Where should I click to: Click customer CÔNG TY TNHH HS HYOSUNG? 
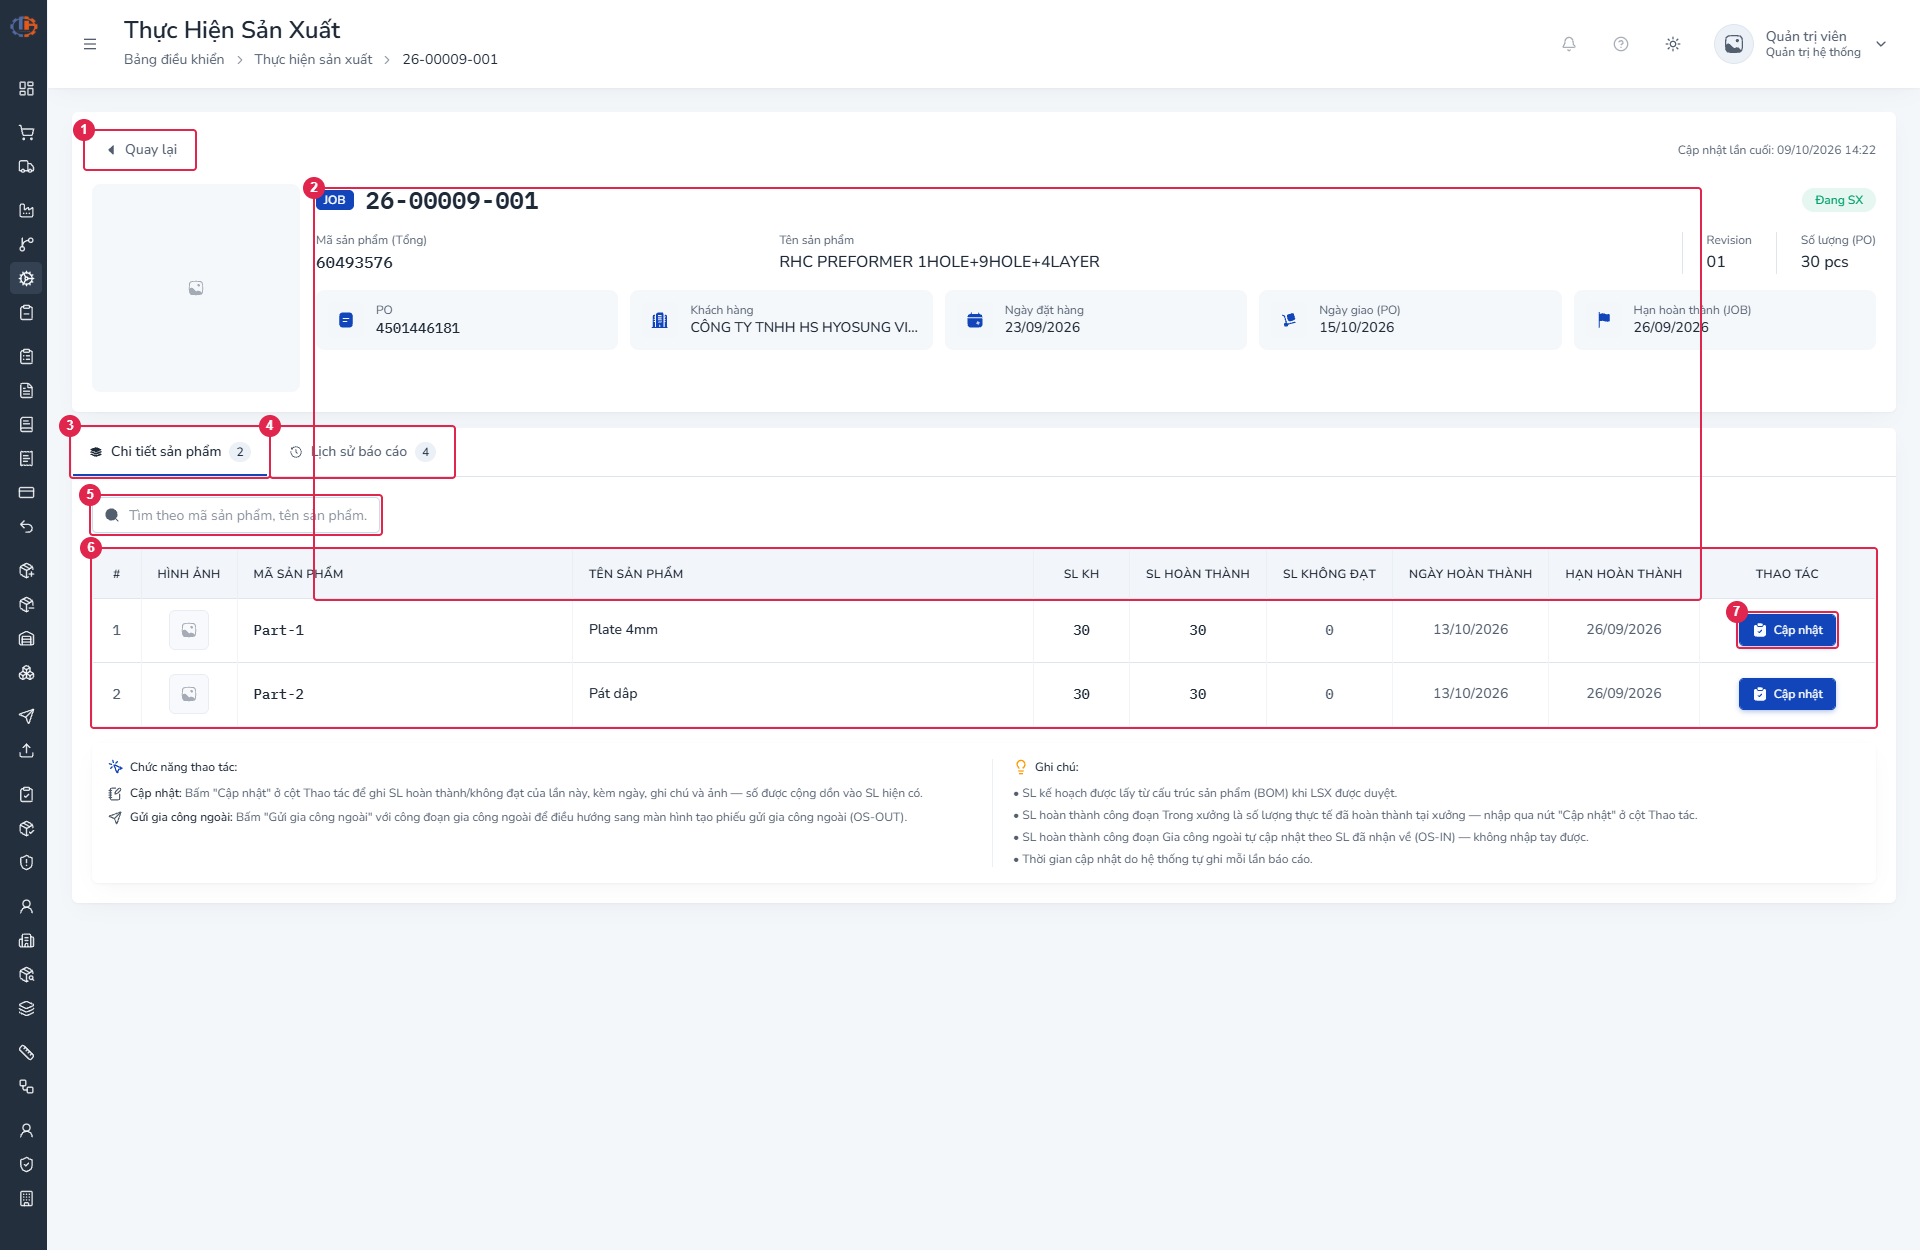coord(804,327)
